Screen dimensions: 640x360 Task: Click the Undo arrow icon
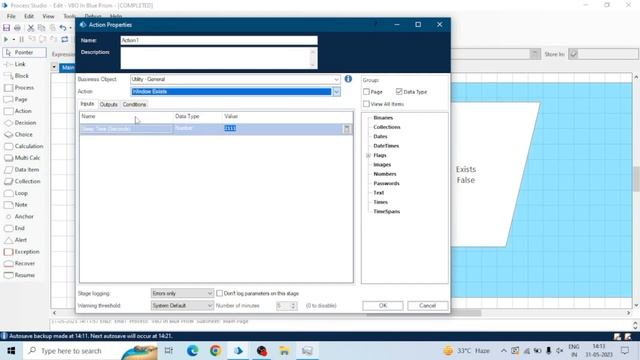pos(63,28)
